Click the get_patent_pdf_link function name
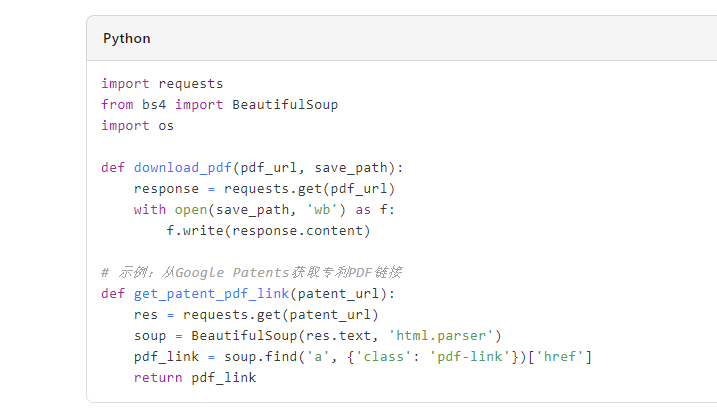This screenshot has width=717, height=415. click(x=211, y=293)
